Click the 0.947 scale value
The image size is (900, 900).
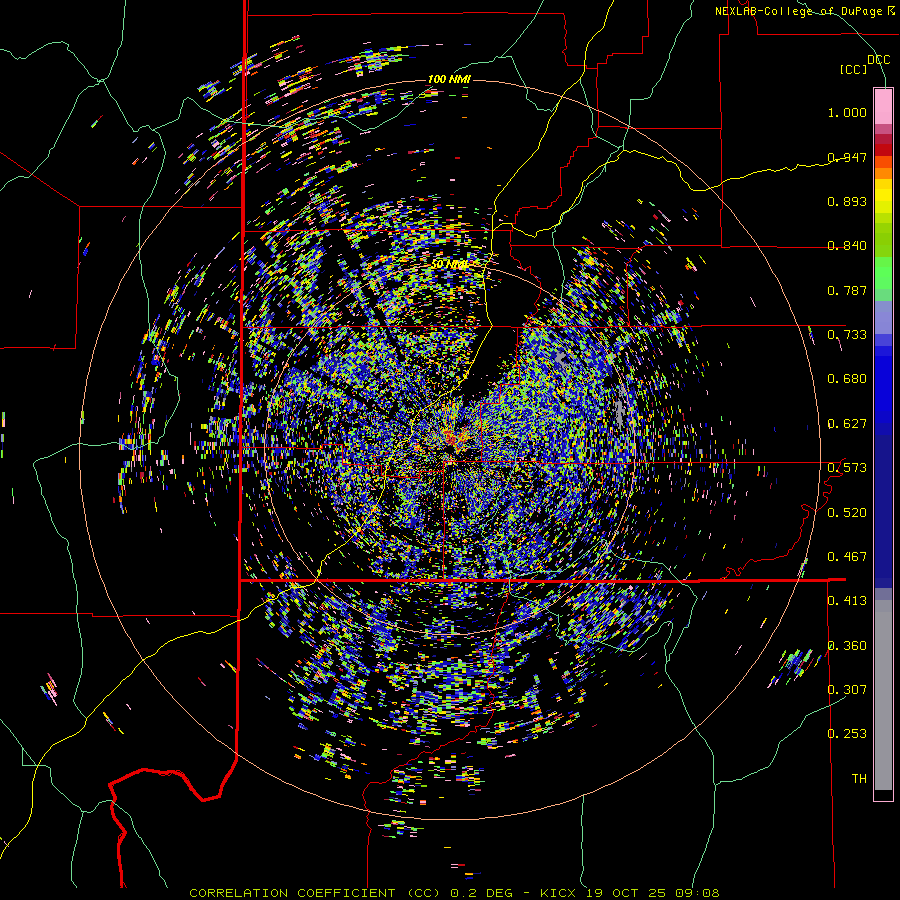point(847,157)
